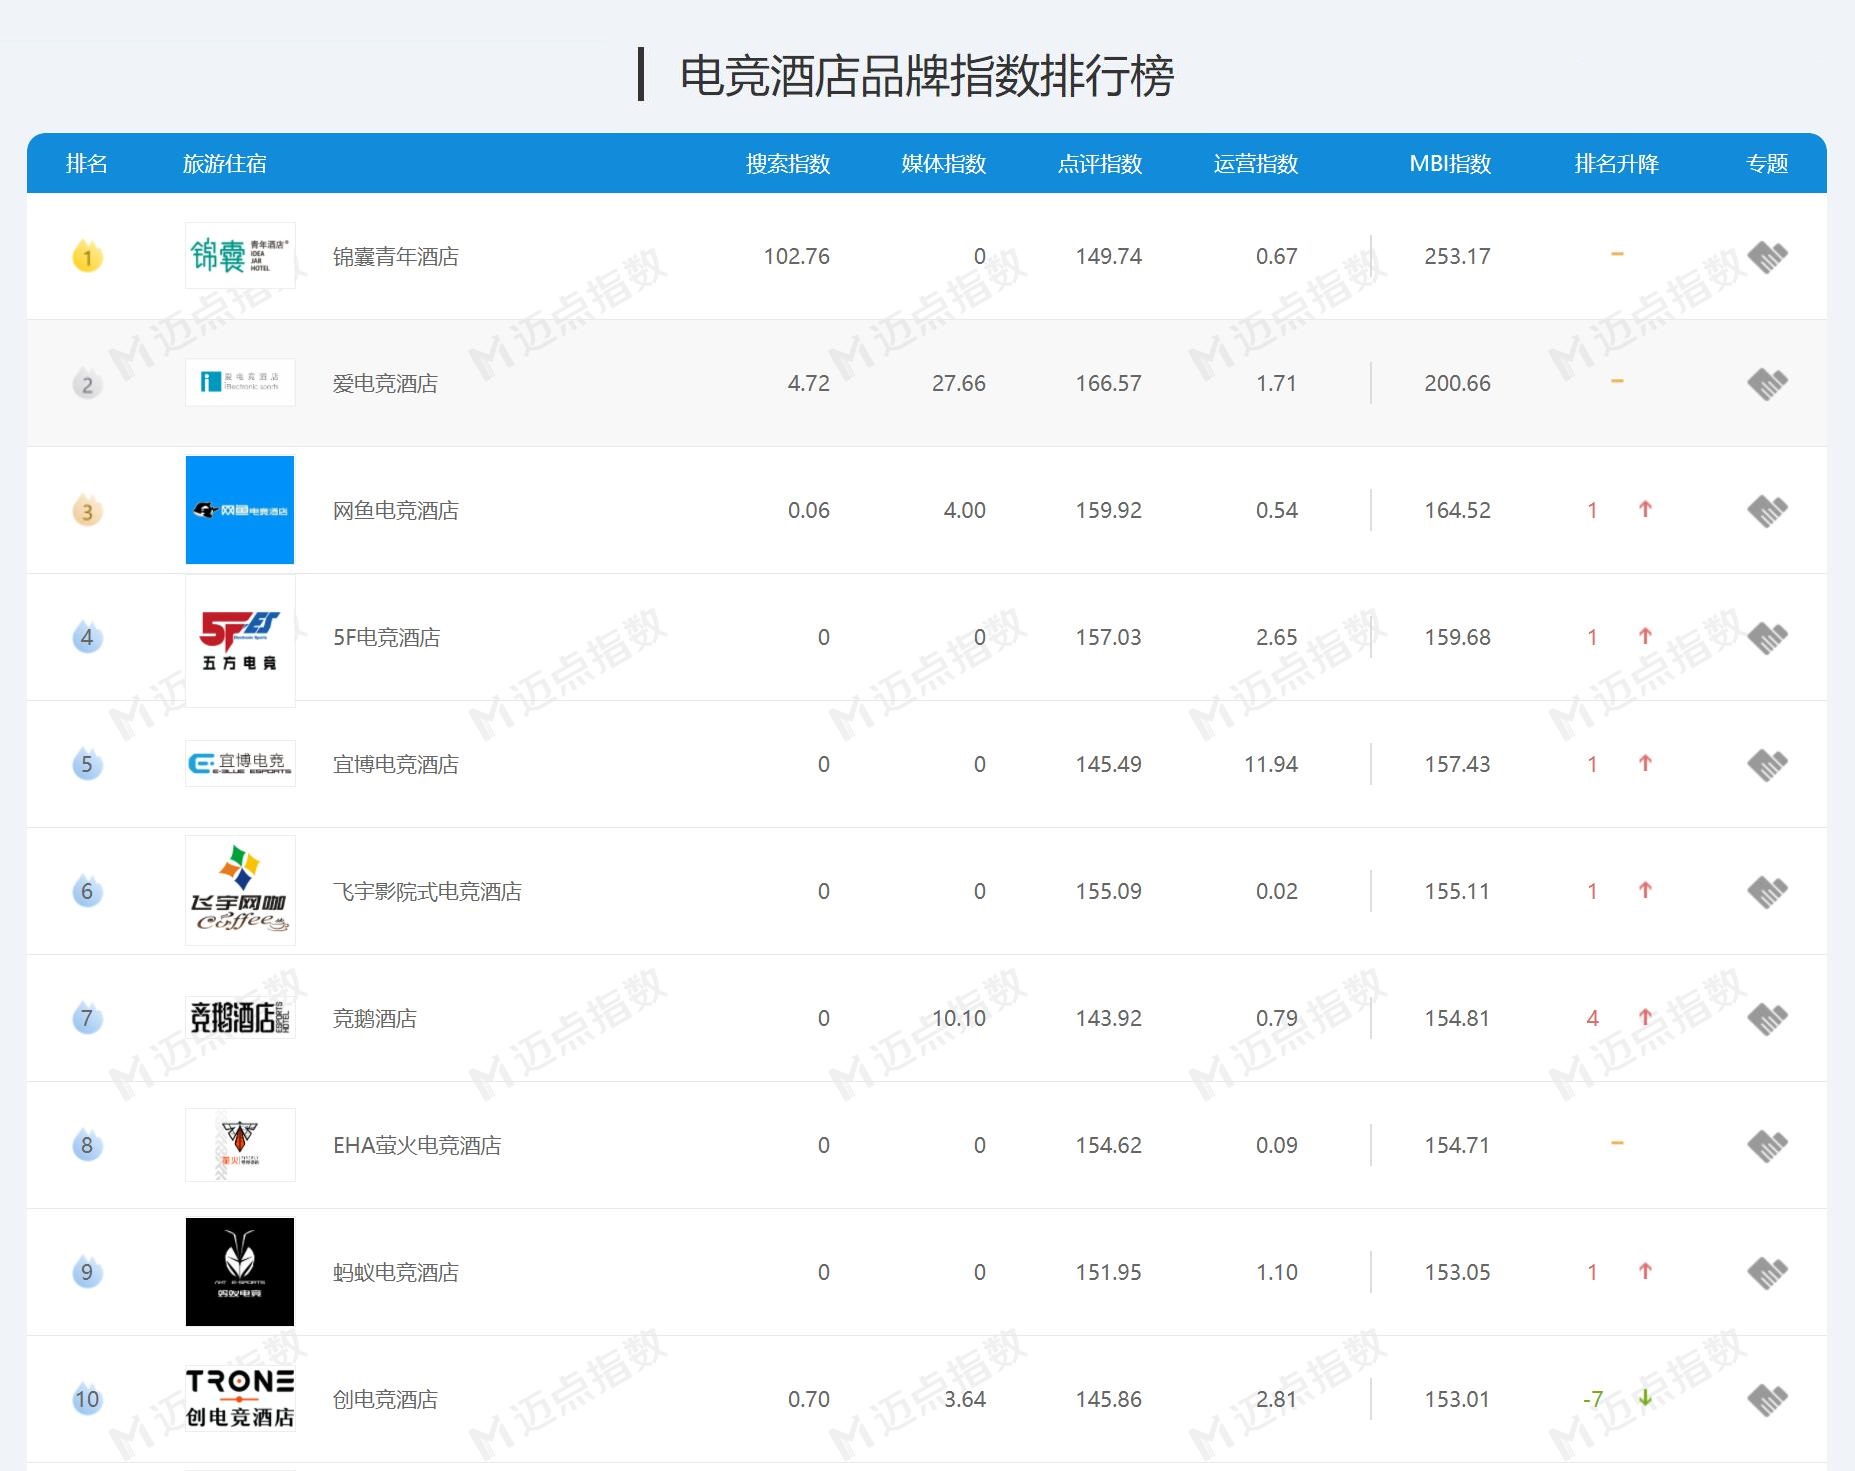Click the 创电竞酒店 brand name
Screen dimensions: 1855x1471
coord(385,1400)
